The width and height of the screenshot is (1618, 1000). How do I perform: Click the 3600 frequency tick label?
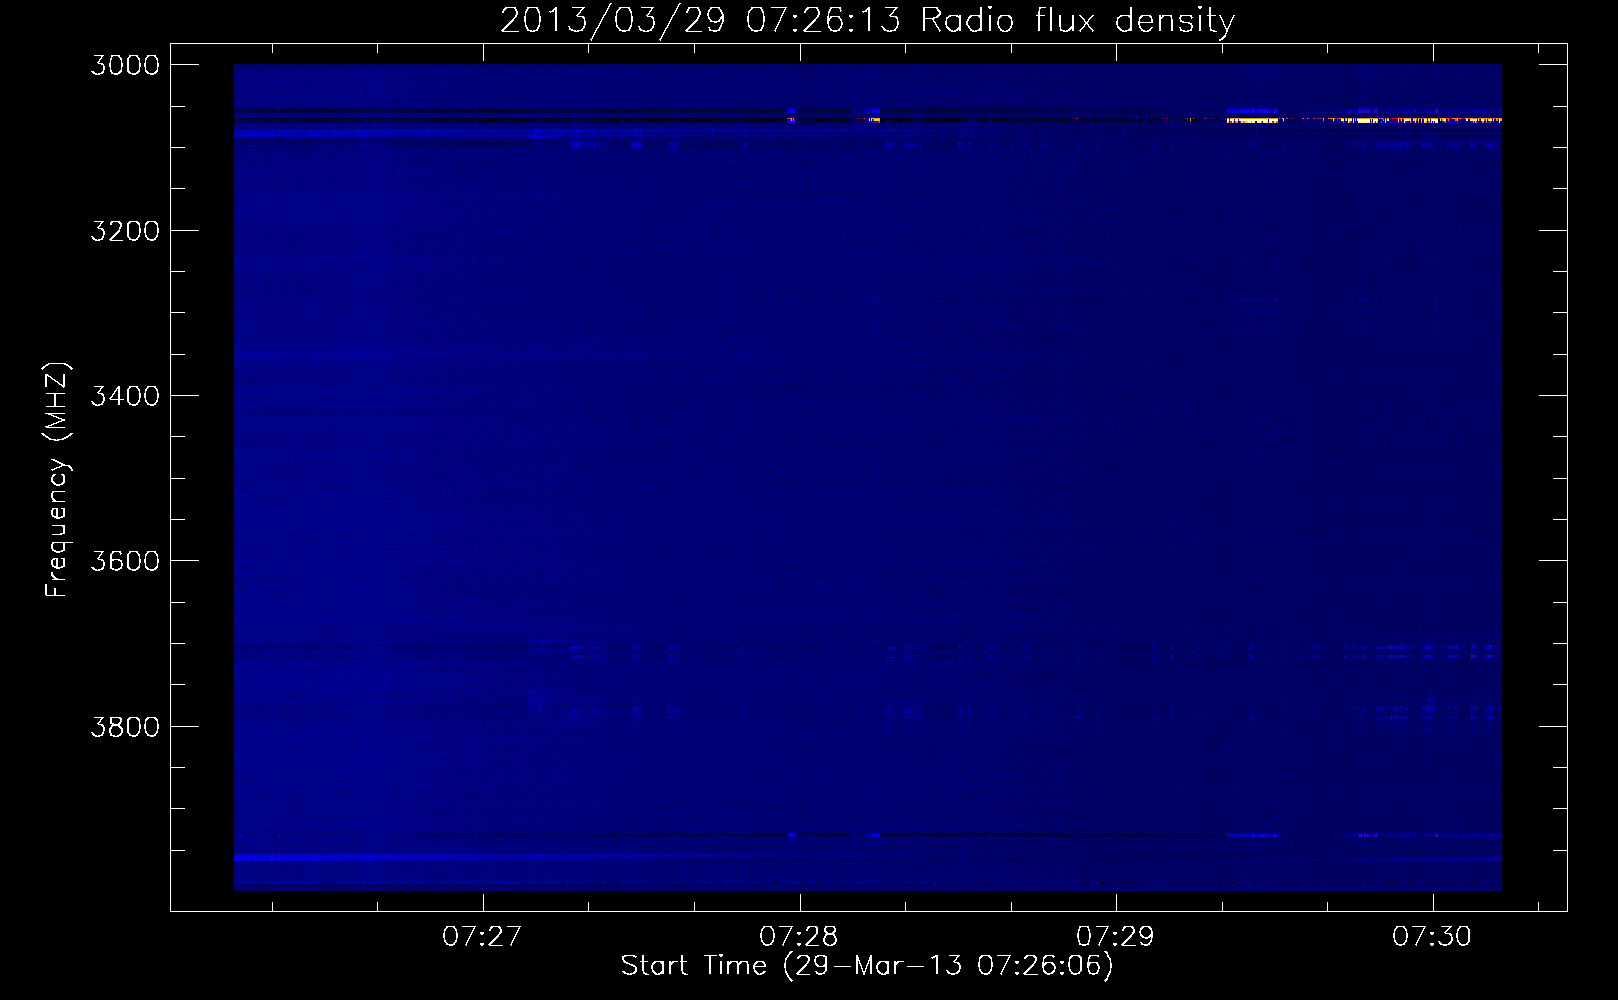(125, 561)
